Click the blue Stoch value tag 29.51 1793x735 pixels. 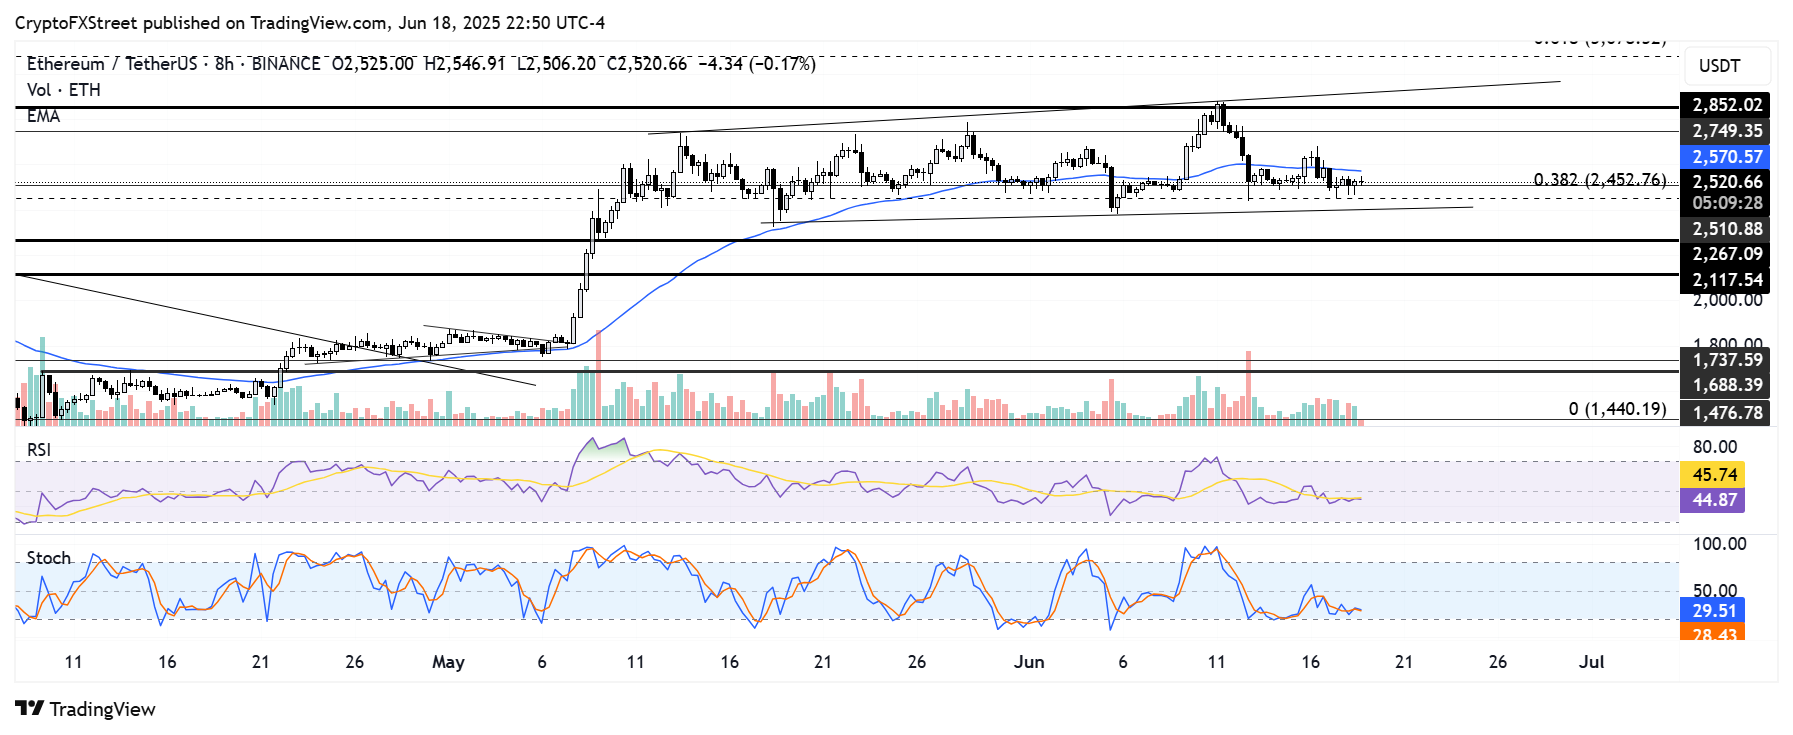pos(1713,611)
